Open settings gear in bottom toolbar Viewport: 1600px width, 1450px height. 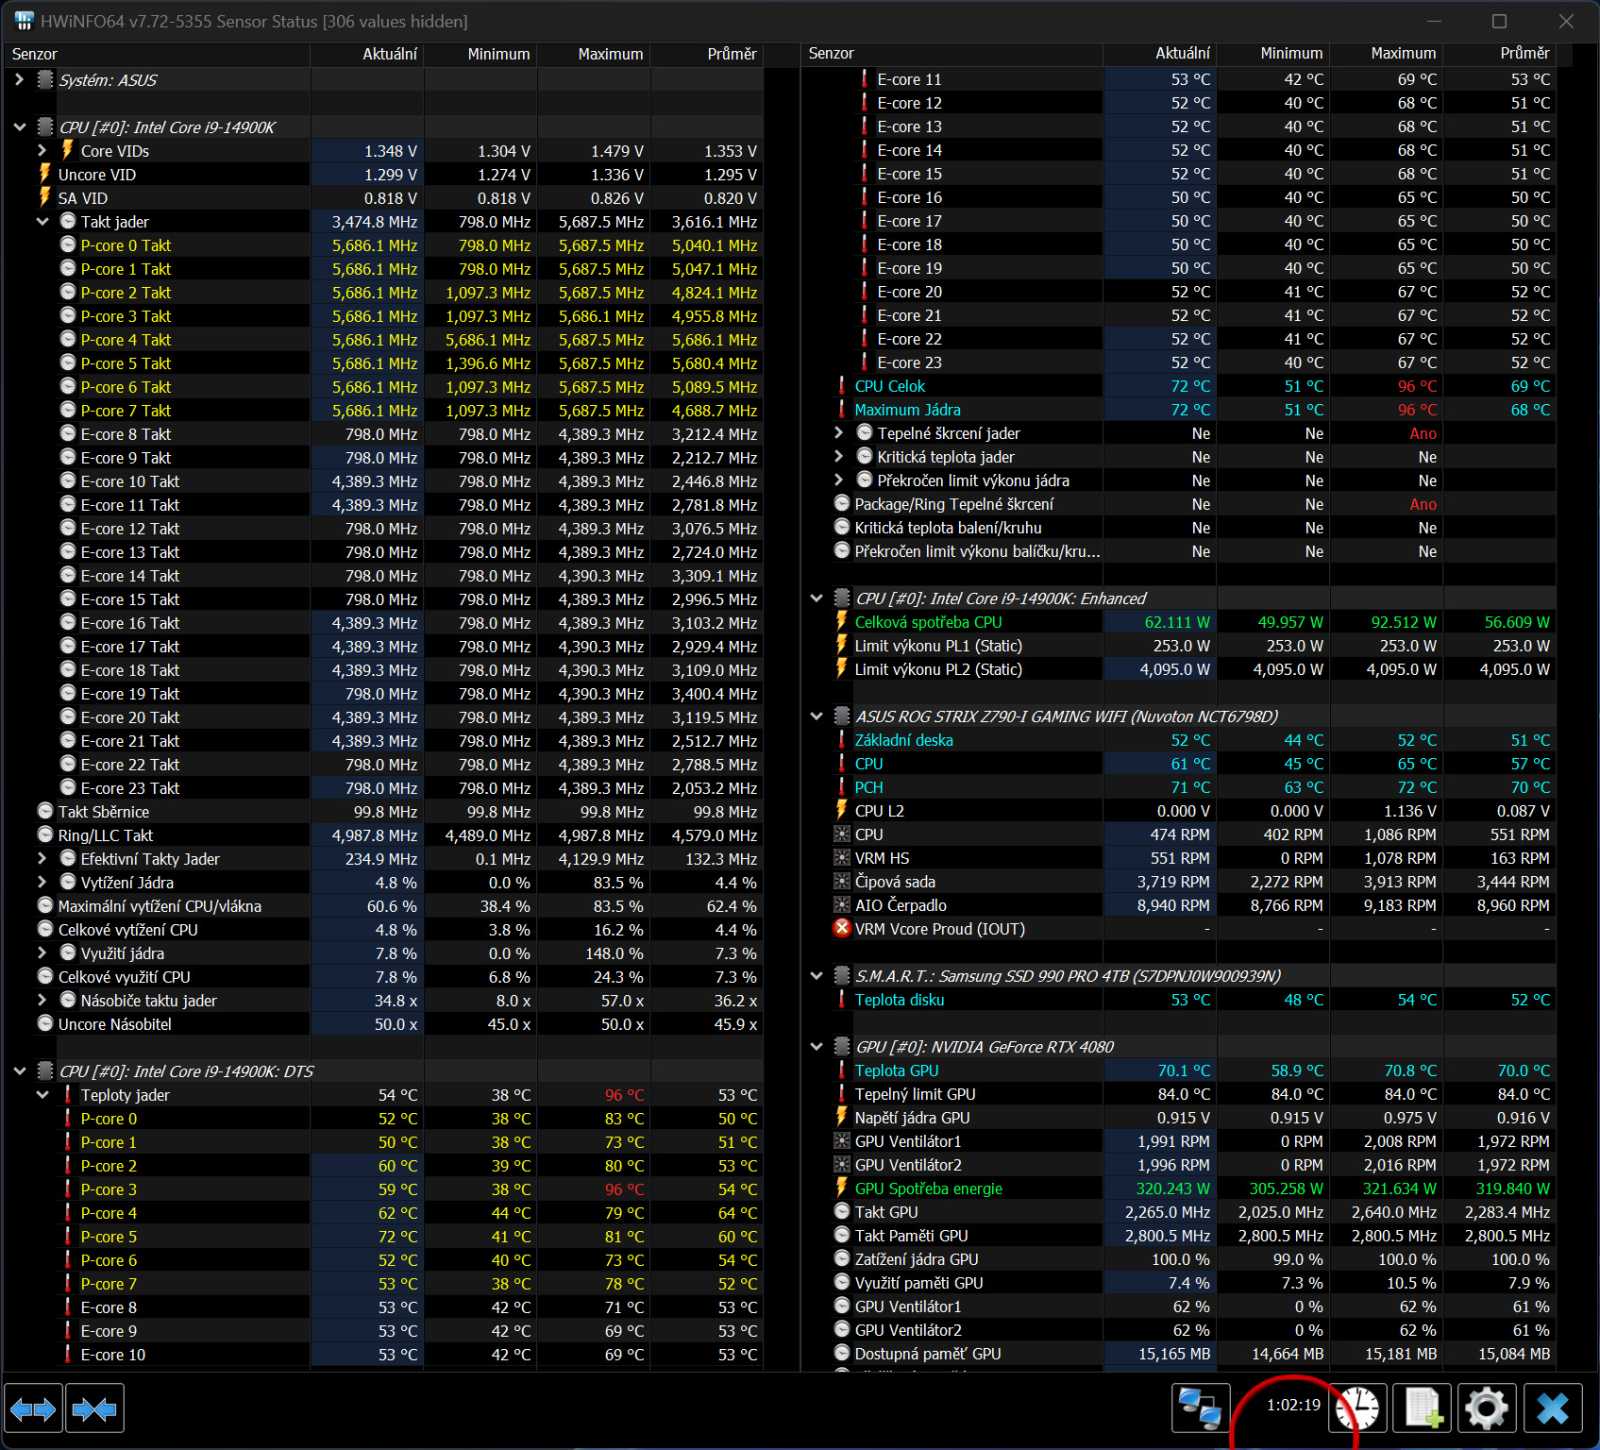click(1487, 1410)
